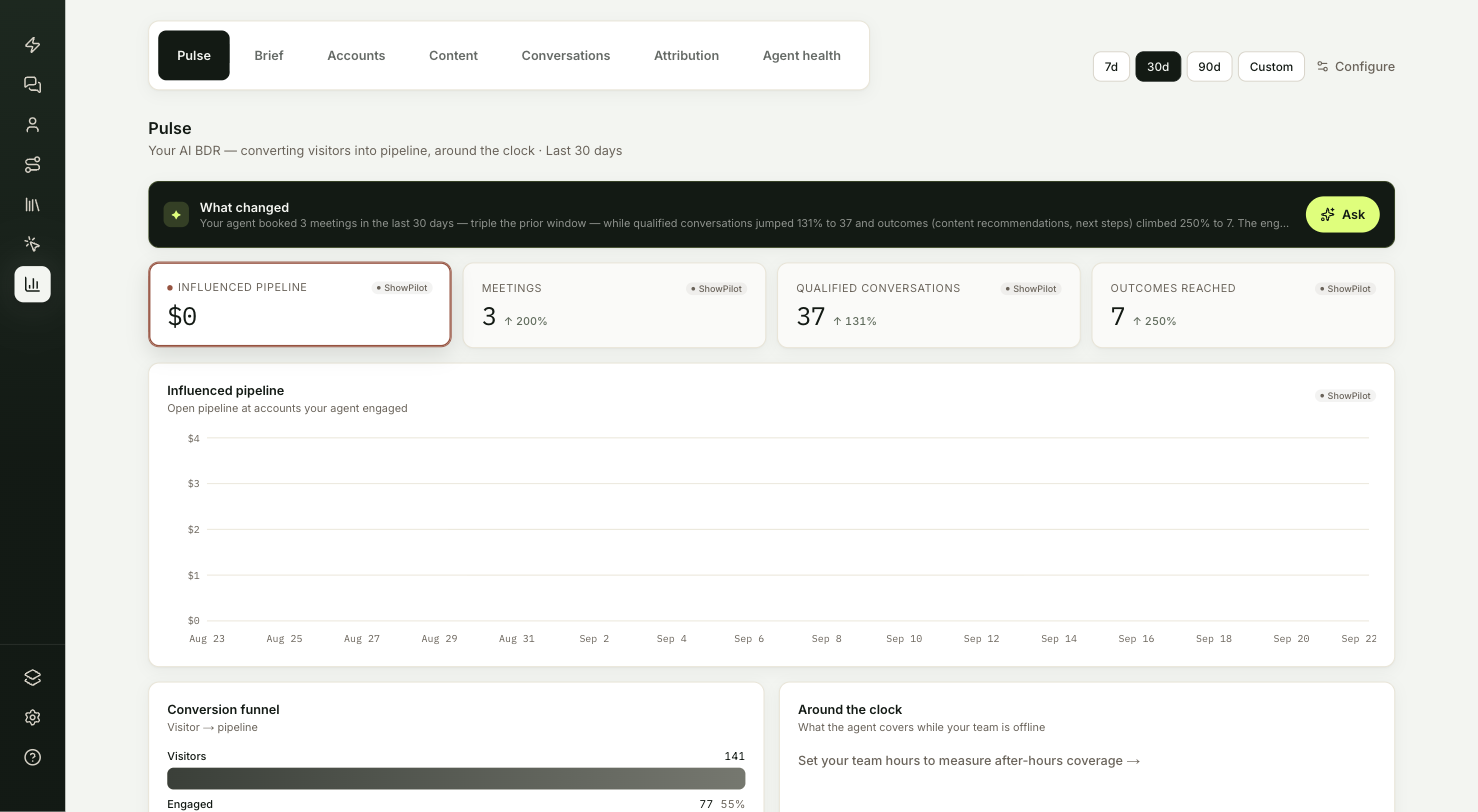The image size is (1478, 812).
Task: Select the 90d time range
Action: point(1209,66)
